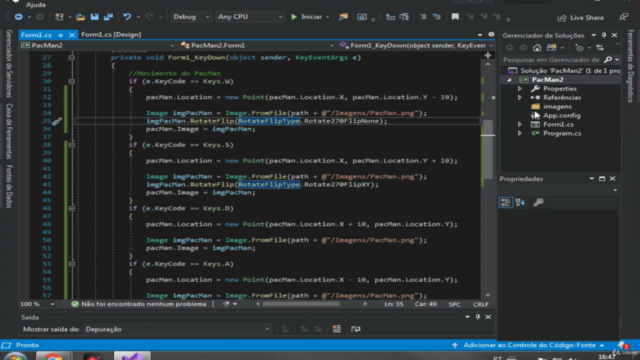
Task: Open the Caixa de Ferramentas side tab
Action: pyautogui.click(x=9, y=131)
